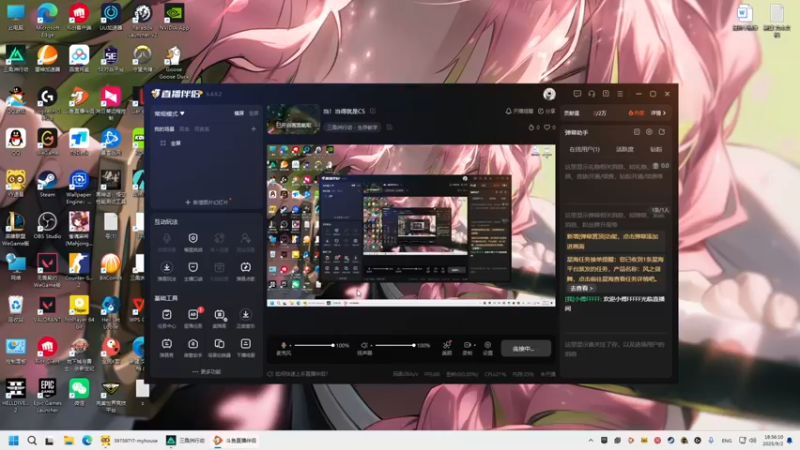Click 如何快速上手直播伴侣 help link
This screenshot has width=800, height=450.
point(297,374)
